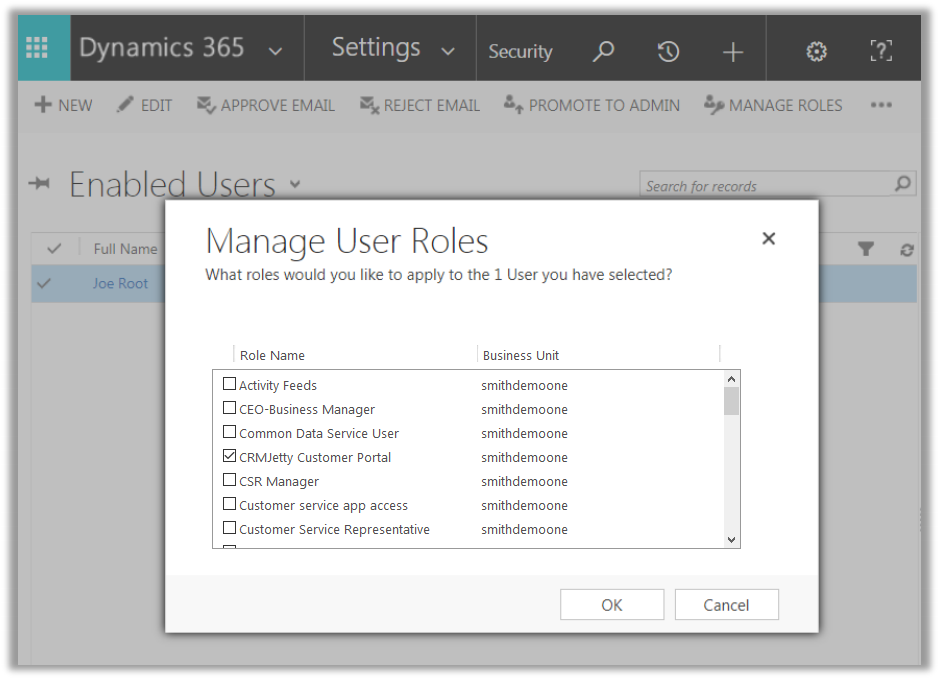Click the APPROVE EMAIL command
Screen dimensions: 940x678
point(266,105)
